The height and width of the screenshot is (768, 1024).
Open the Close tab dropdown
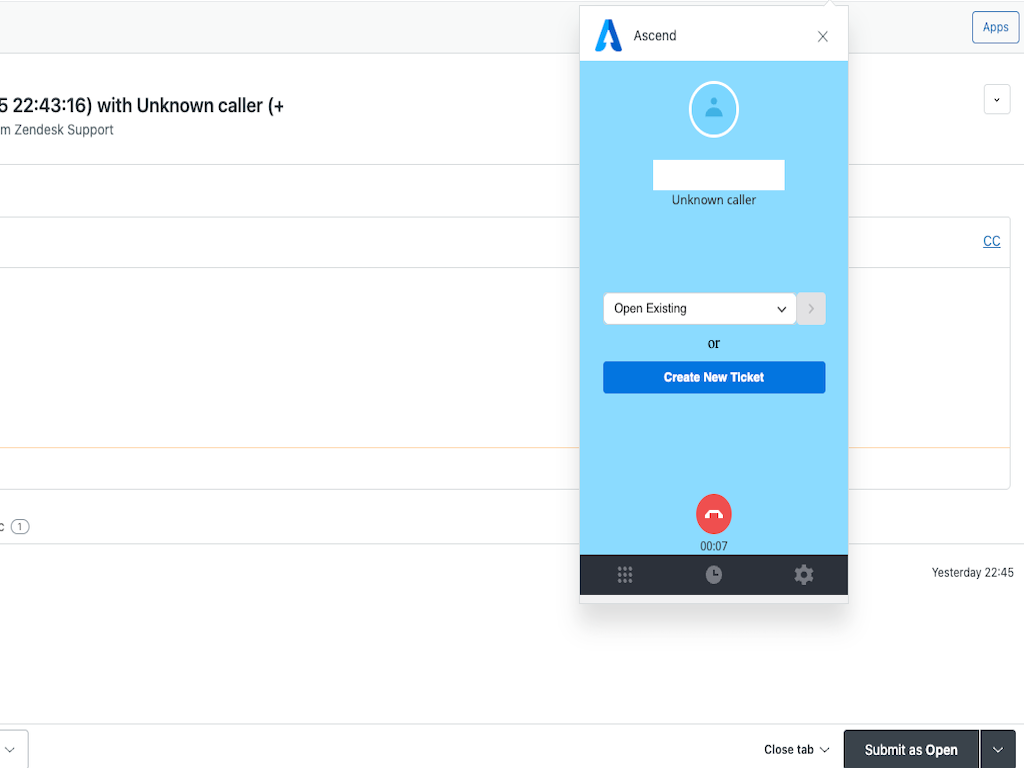coord(795,748)
